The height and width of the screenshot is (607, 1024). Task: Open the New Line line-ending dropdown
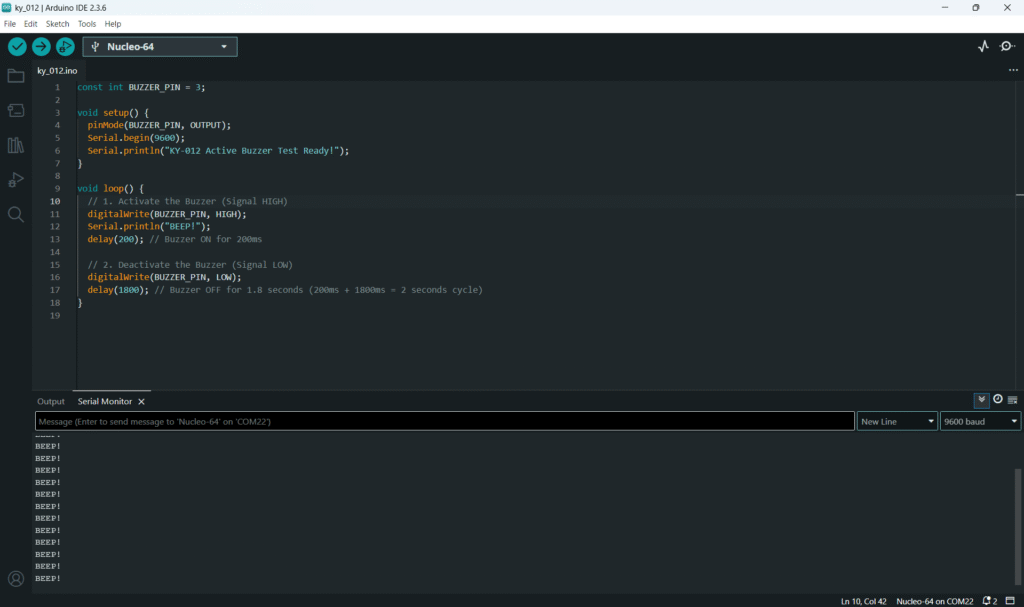coord(896,422)
